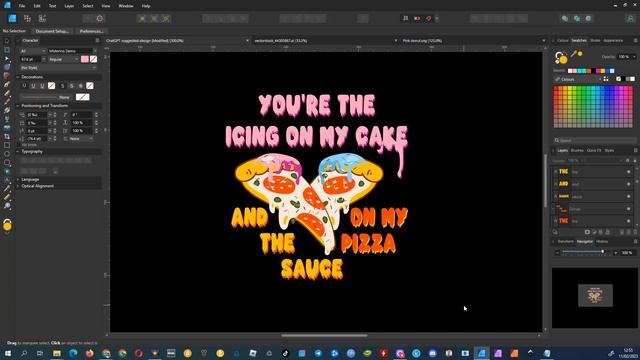Open the File menu
This screenshot has height=360, width=640.
click(22, 6)
